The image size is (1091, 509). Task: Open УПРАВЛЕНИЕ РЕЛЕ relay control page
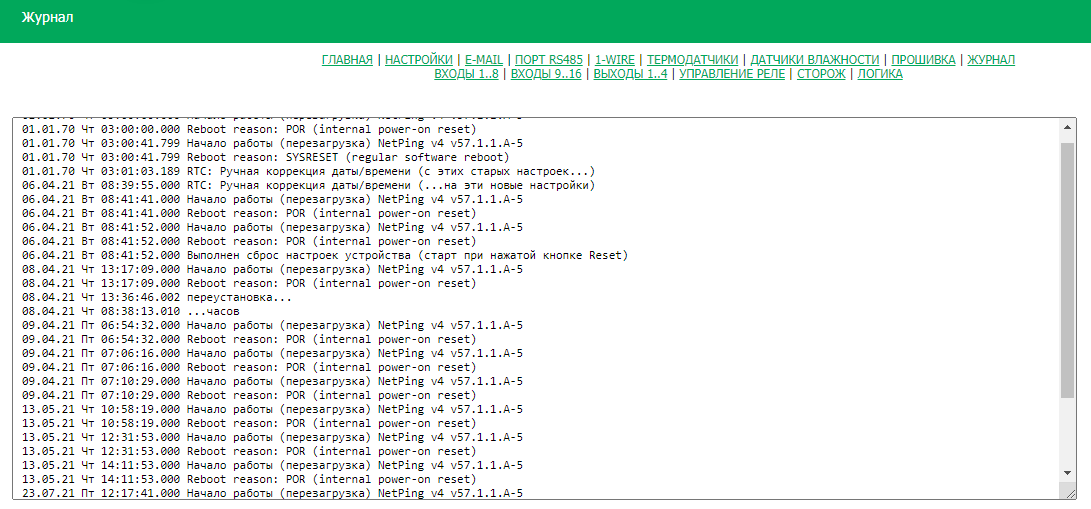pyautogui.click(x=732, y=74)
